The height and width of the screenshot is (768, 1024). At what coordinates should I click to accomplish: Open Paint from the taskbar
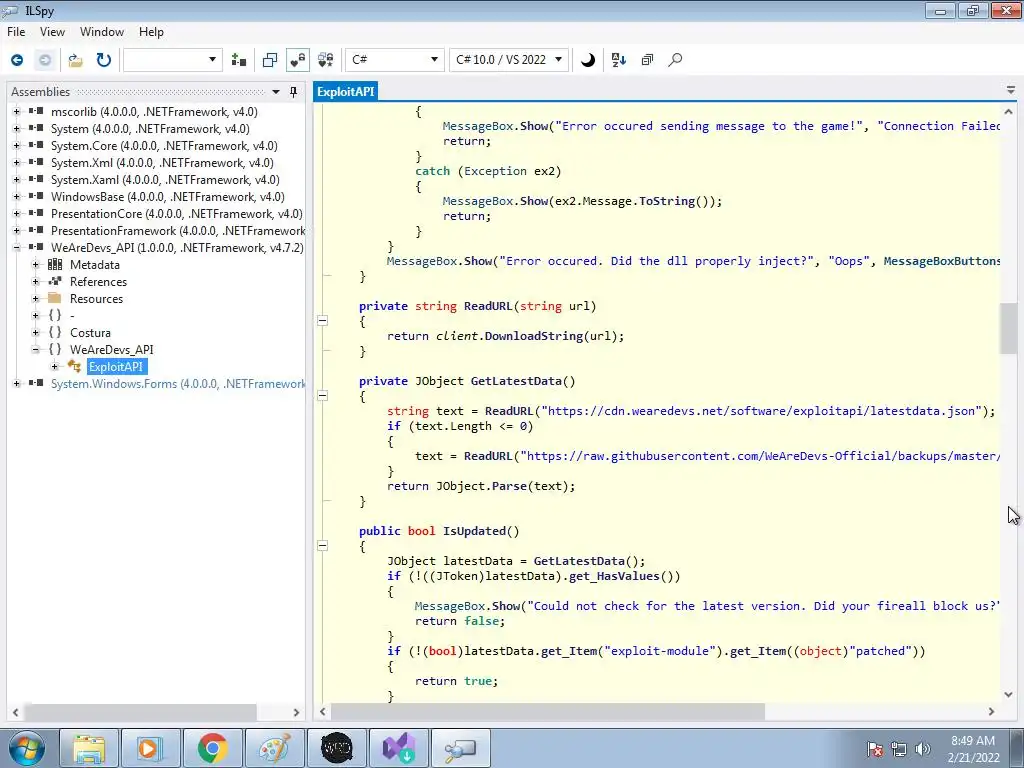coord(274,748)
